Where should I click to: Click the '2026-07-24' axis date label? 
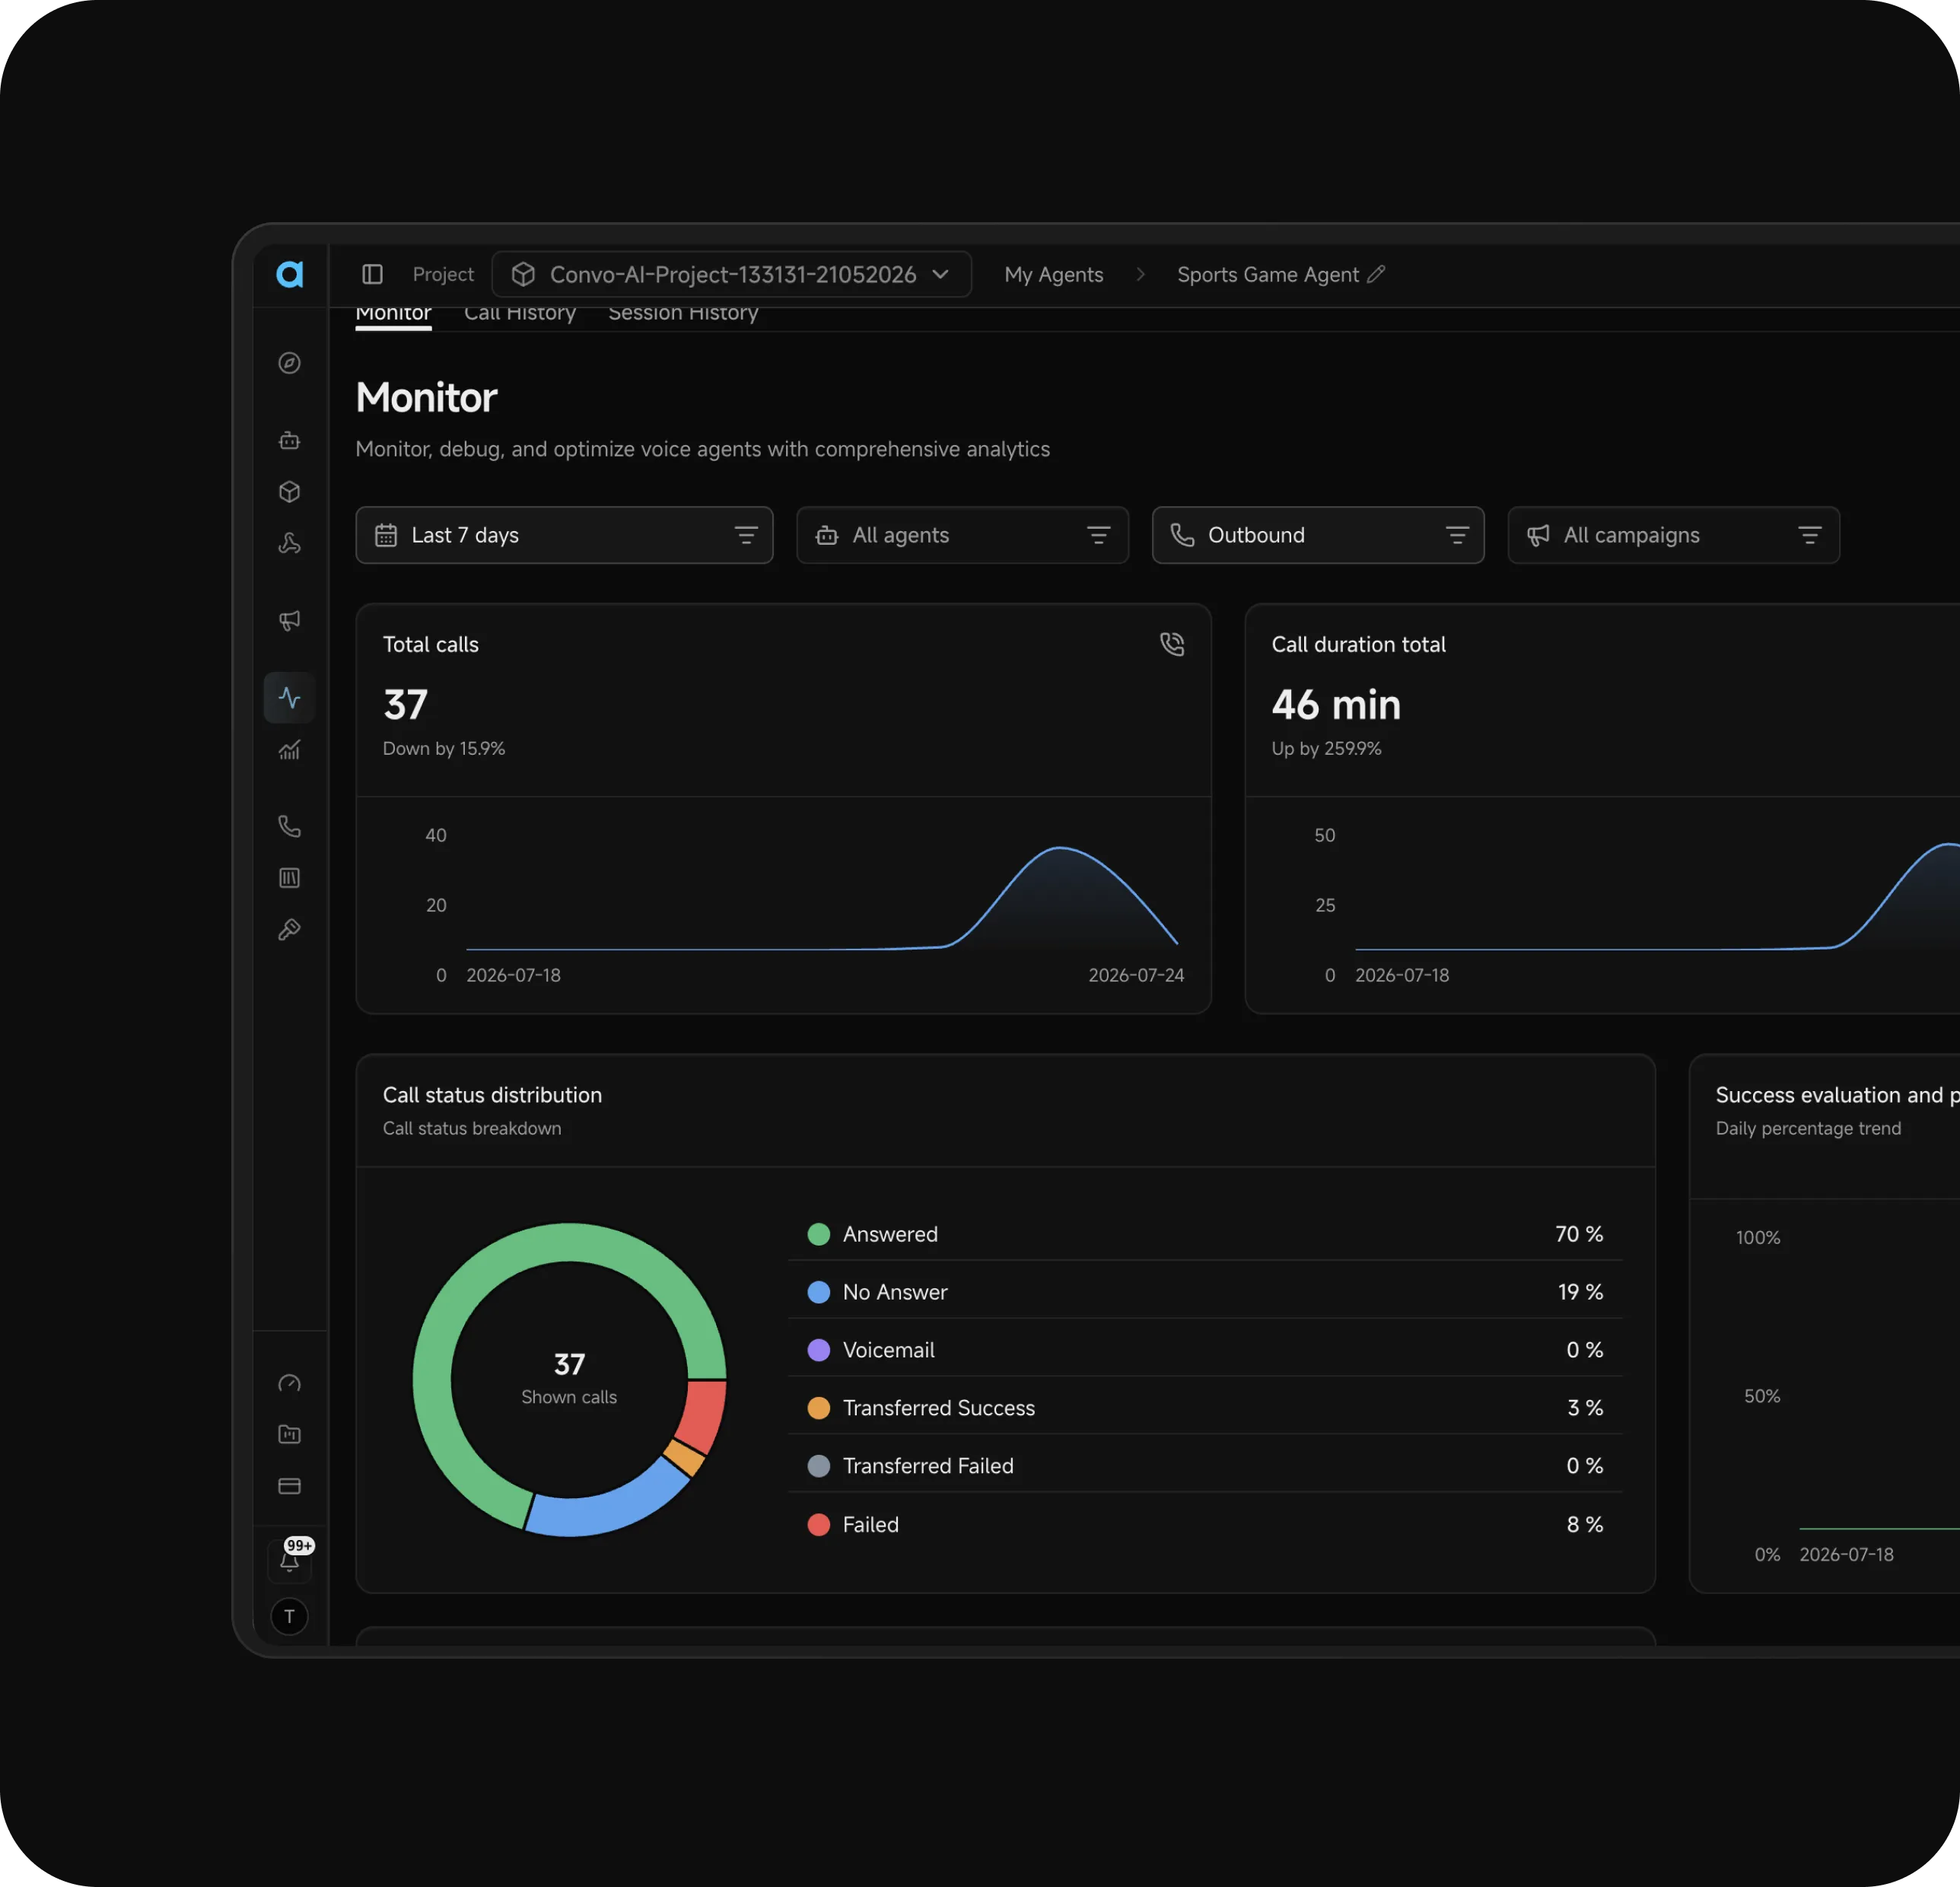1136,975
